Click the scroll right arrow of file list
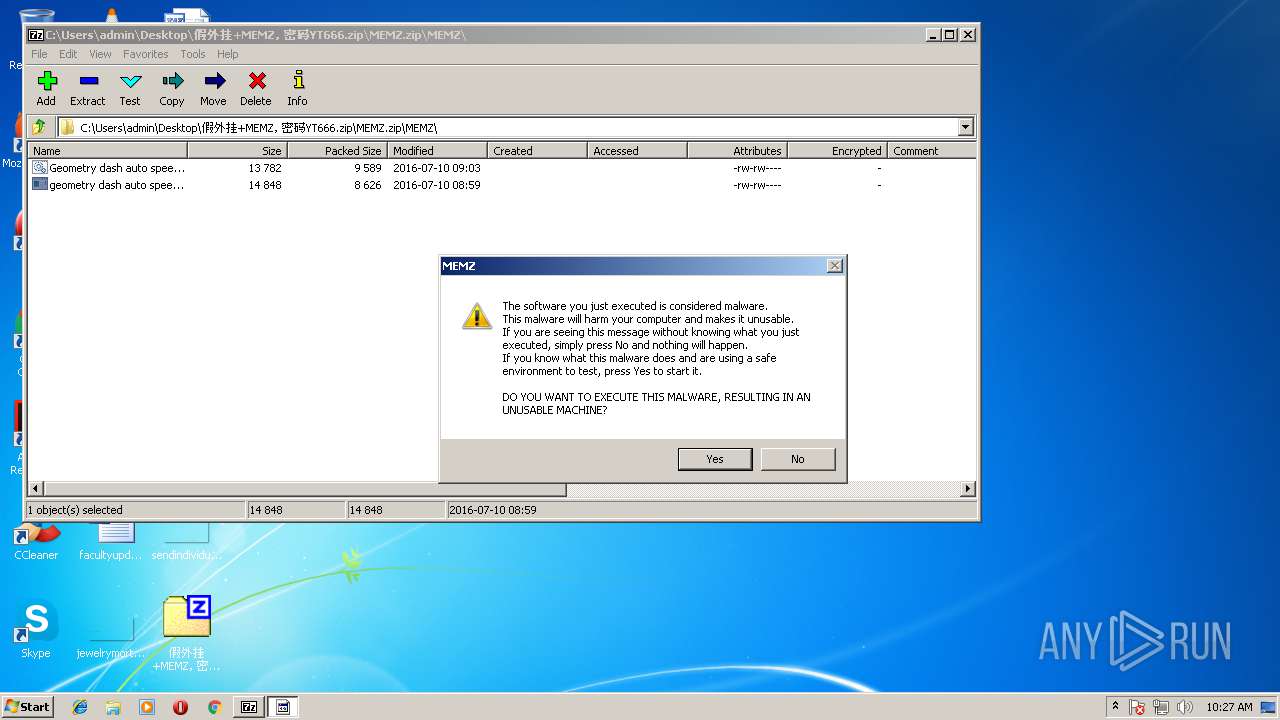Image resolution: width=1280 pixels, height=720 pixels. click(967, 489)
